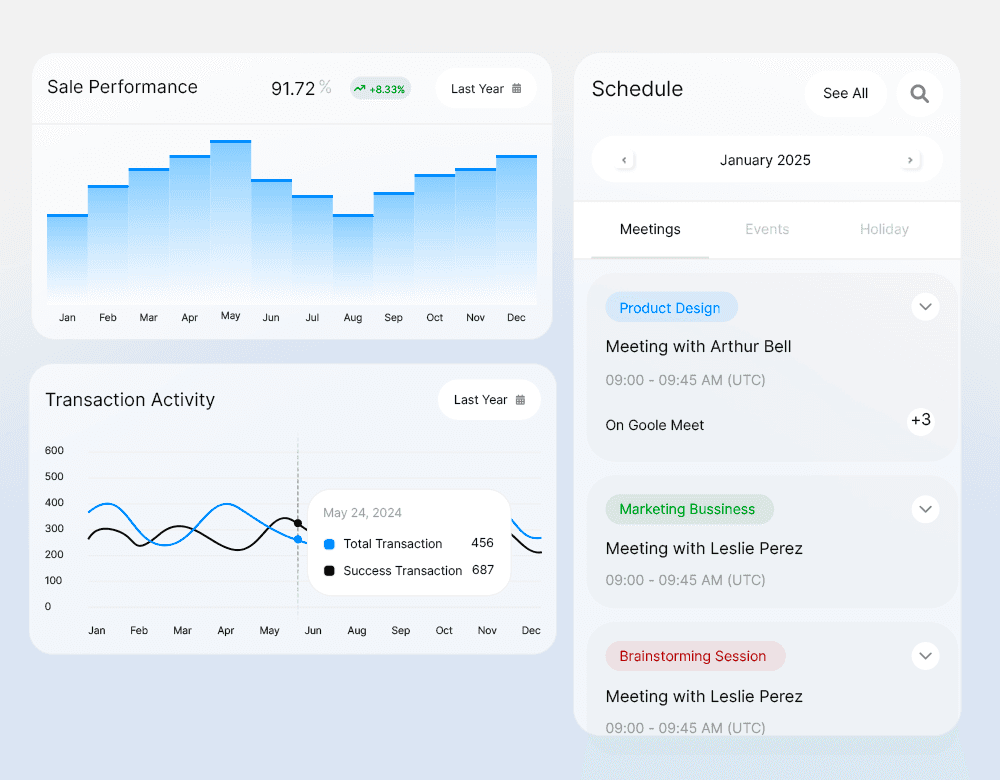The height and width of the screenshot is (780, 1000).
Task: Expand the Product Design meeting details
Action: pyautogui.click(x=925, y=307)
